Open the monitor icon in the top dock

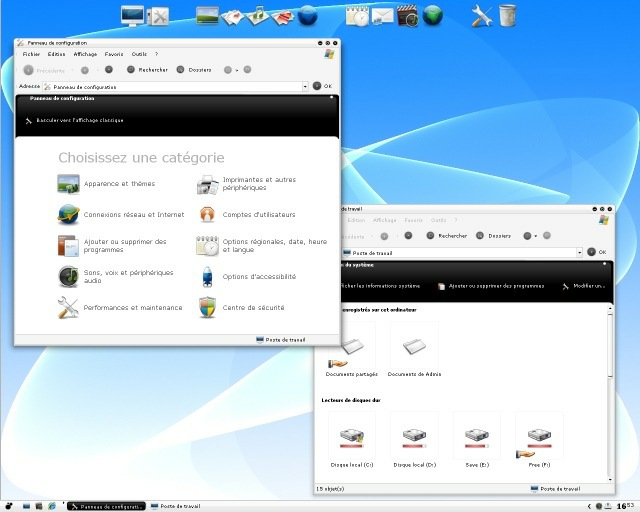tap(133, 16)
